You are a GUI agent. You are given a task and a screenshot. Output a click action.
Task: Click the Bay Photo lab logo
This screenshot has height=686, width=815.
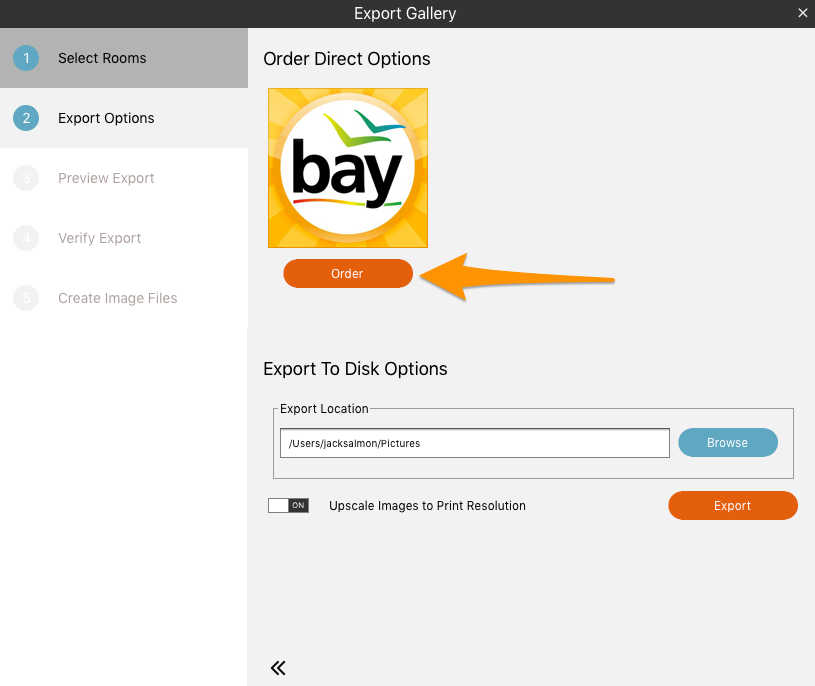[x=348, y=168]
